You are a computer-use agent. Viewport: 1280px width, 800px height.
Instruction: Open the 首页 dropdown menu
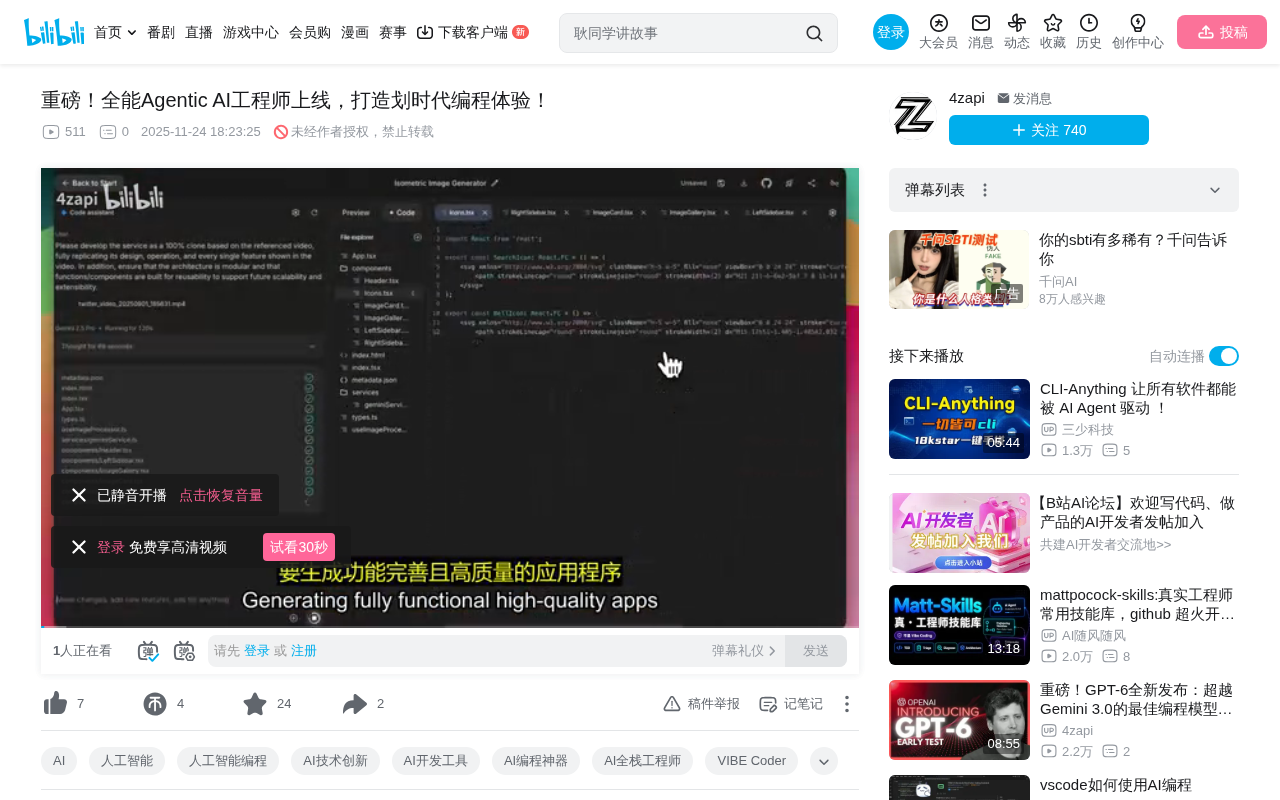tap(115, 32)
